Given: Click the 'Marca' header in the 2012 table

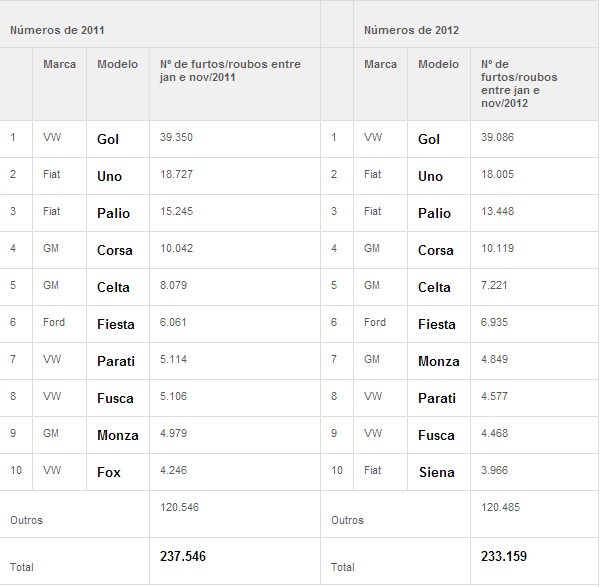Looking at the screenshot, I should pyautogui.click(x=380, y=64).
